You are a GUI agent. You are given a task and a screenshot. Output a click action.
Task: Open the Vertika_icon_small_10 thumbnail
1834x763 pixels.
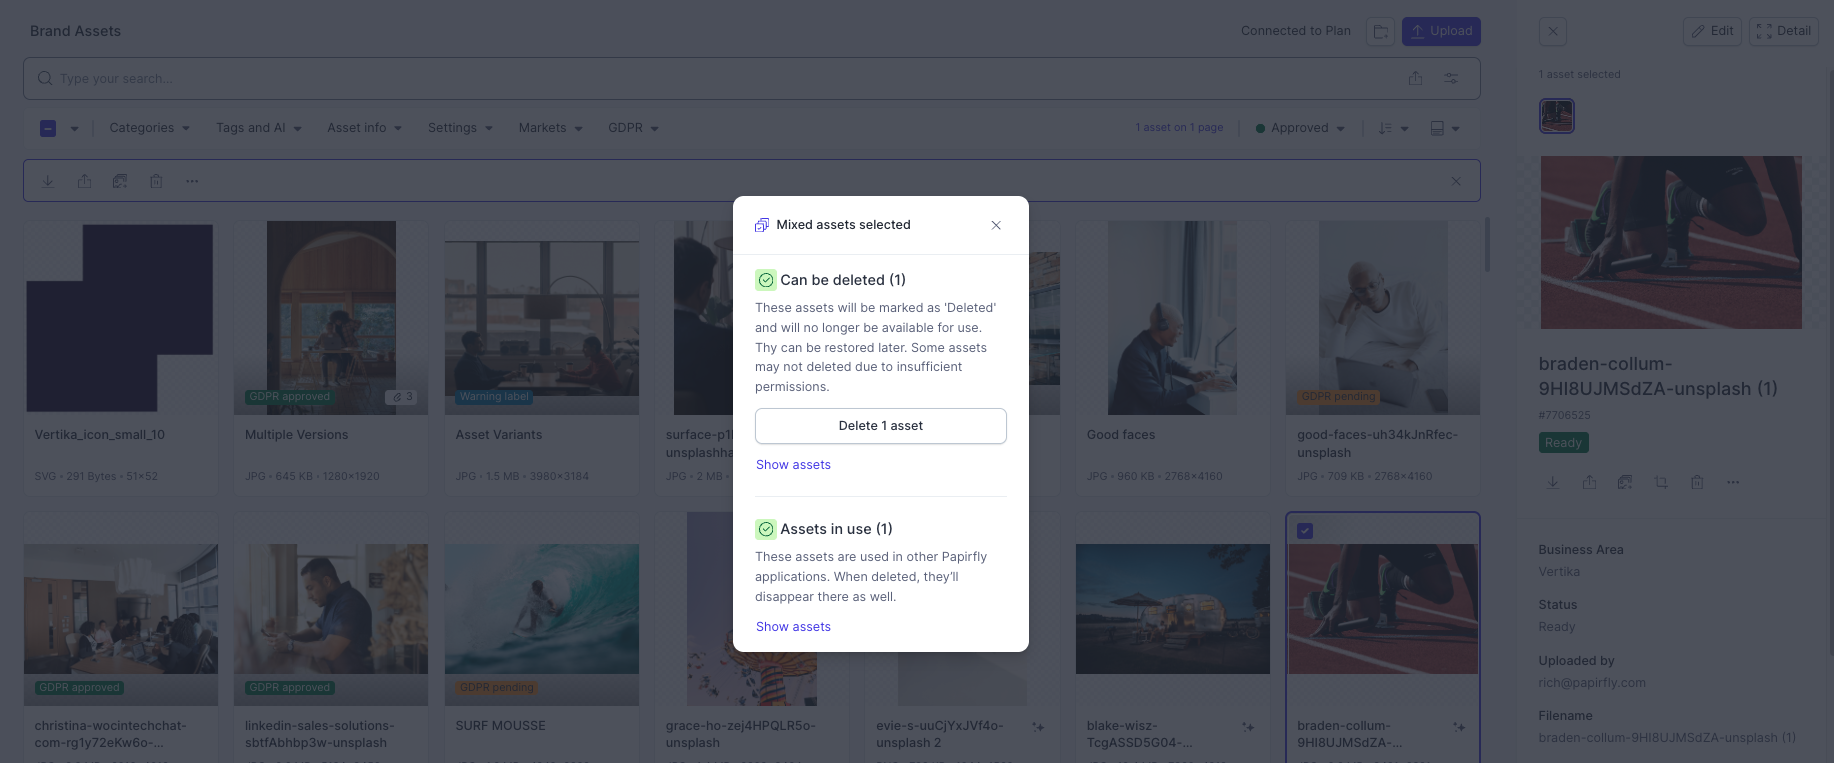point(120,318)
